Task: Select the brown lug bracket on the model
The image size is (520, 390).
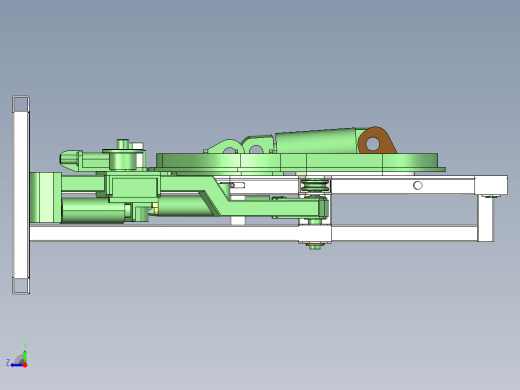Action: pyautogui.click(x=377, y=140)
